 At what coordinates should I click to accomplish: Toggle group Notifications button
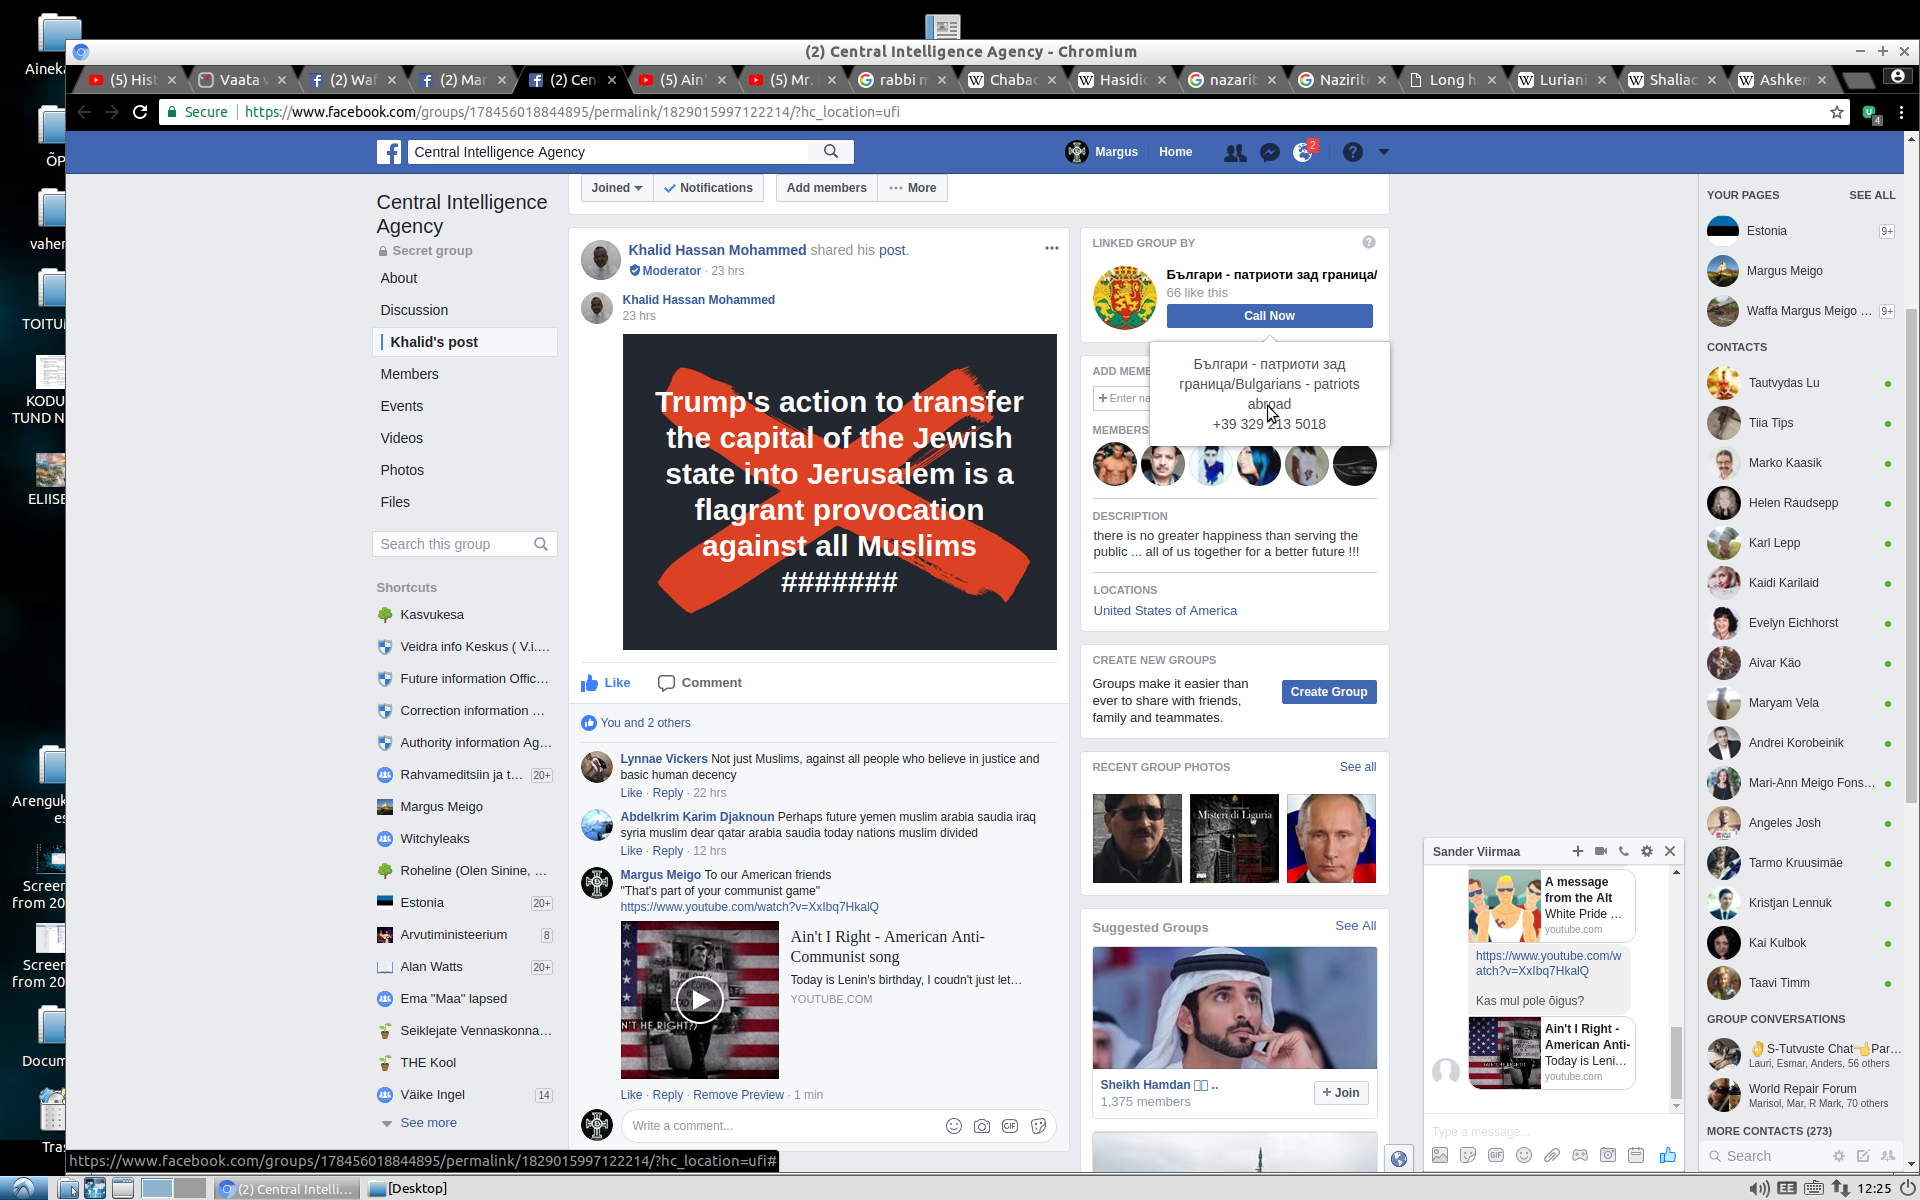point(709,188)
